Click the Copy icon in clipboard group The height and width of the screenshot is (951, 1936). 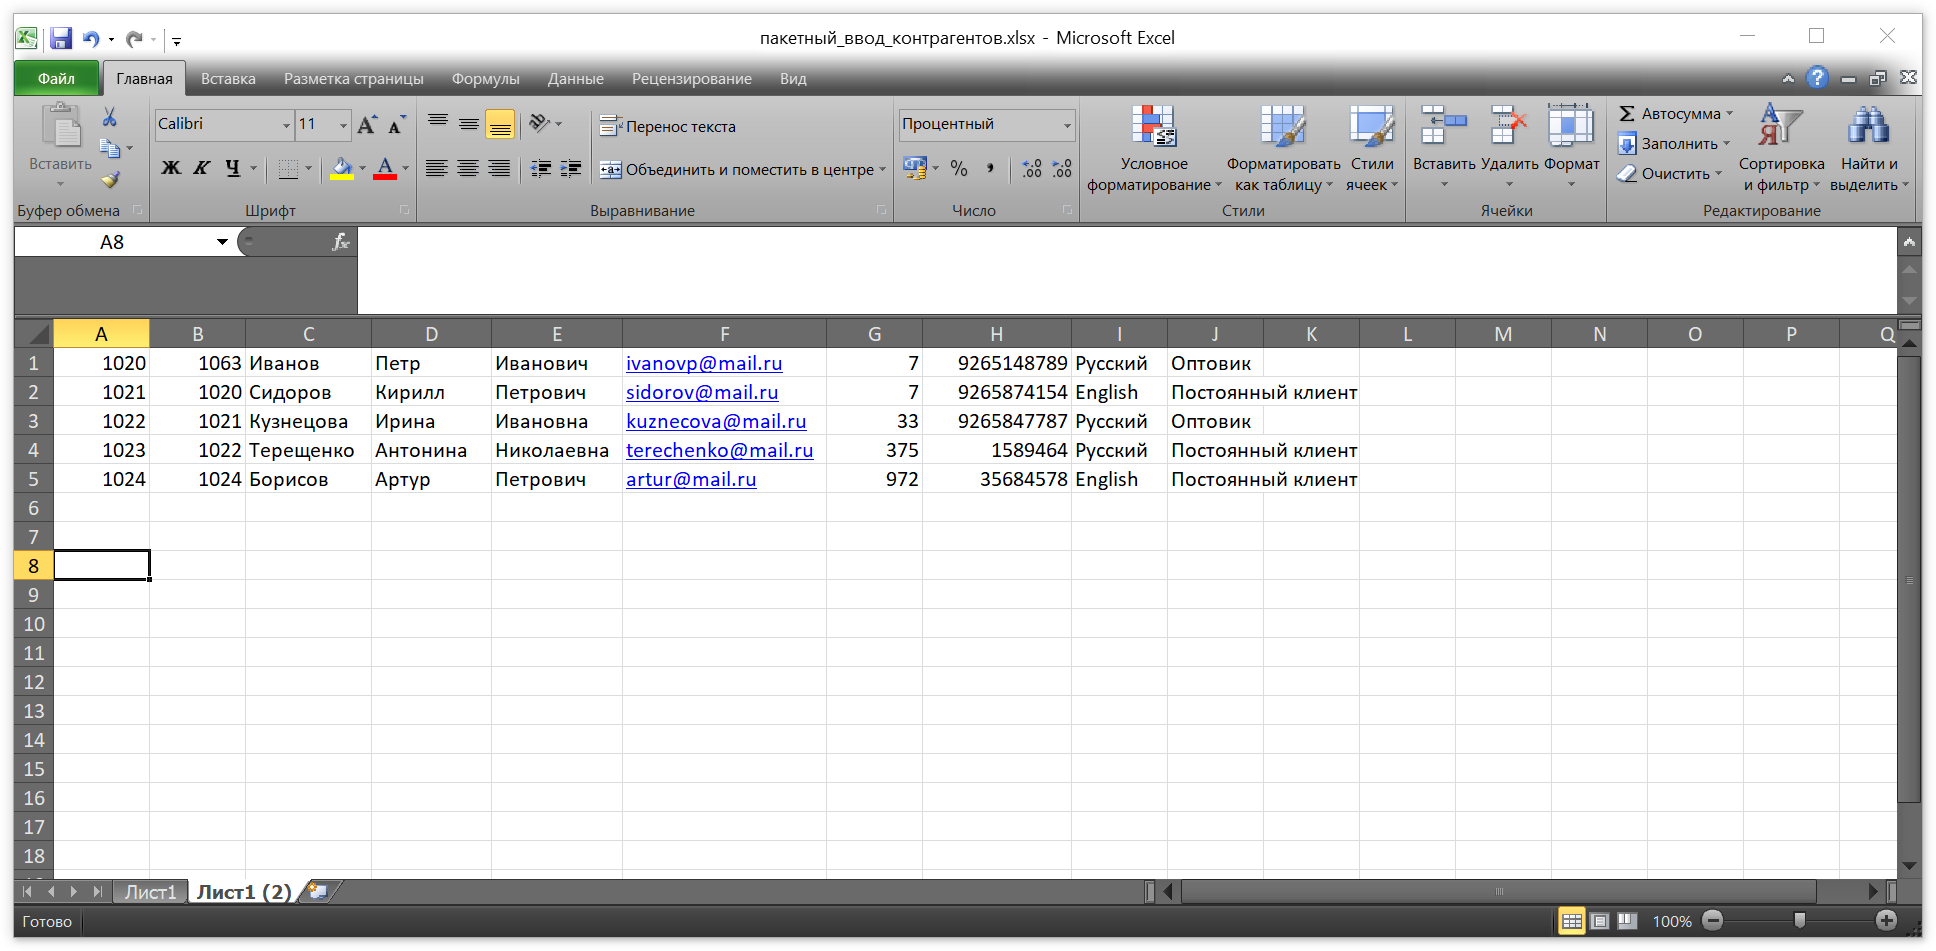coord(109,148)
